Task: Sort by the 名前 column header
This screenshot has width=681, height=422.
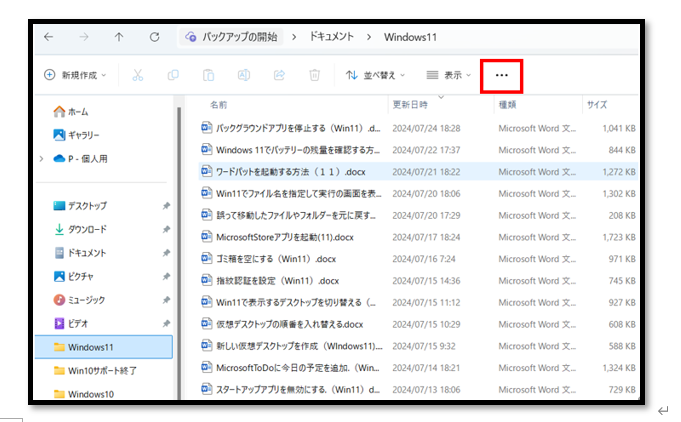Action: coord(218,105)
